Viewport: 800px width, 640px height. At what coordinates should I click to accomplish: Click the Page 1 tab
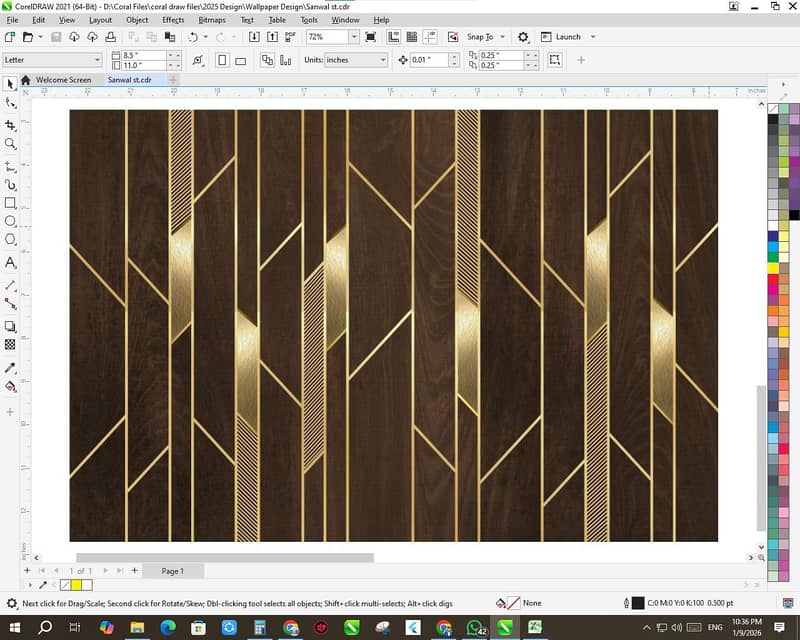tap(172, 571)
